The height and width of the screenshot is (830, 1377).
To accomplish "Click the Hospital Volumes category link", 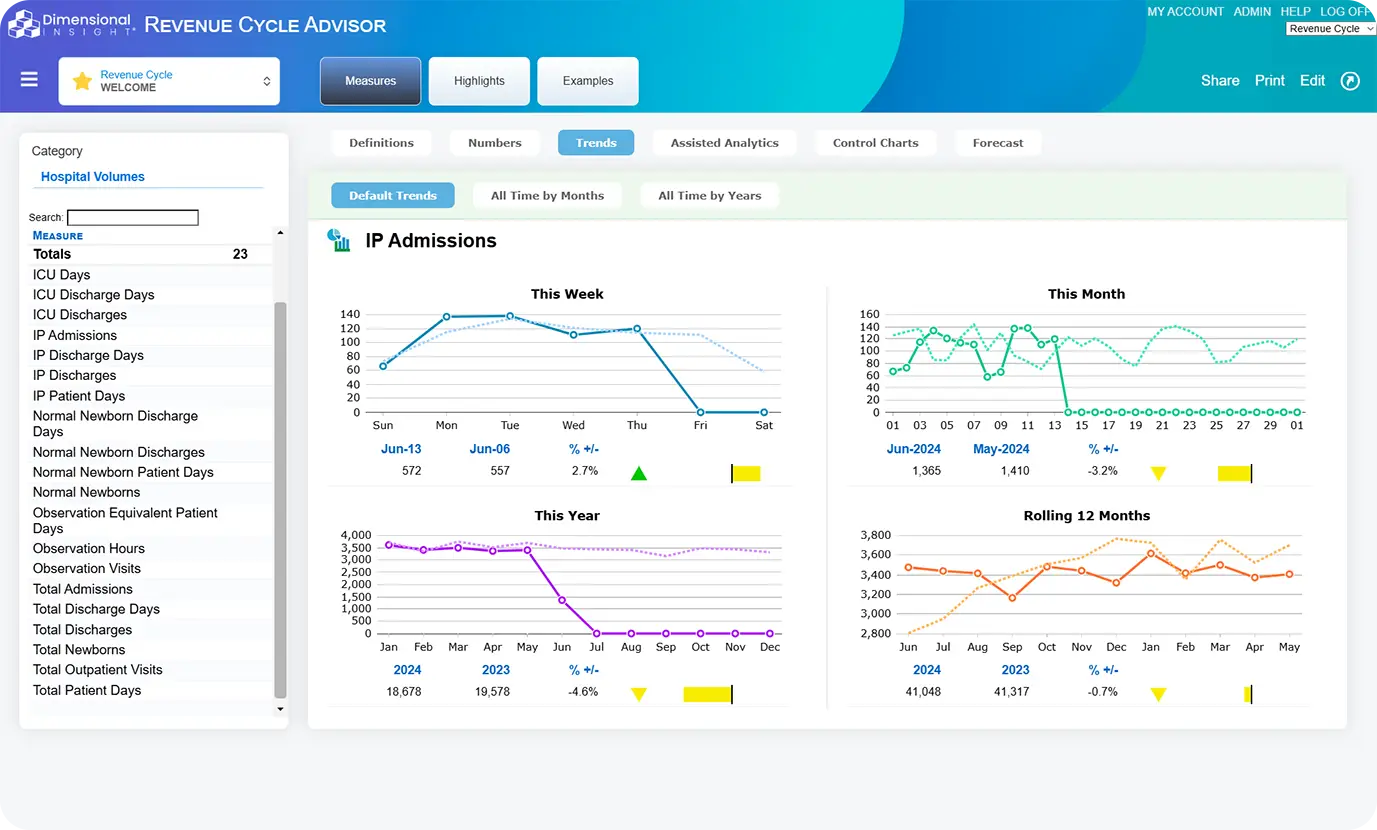I will tap(93, 177).
